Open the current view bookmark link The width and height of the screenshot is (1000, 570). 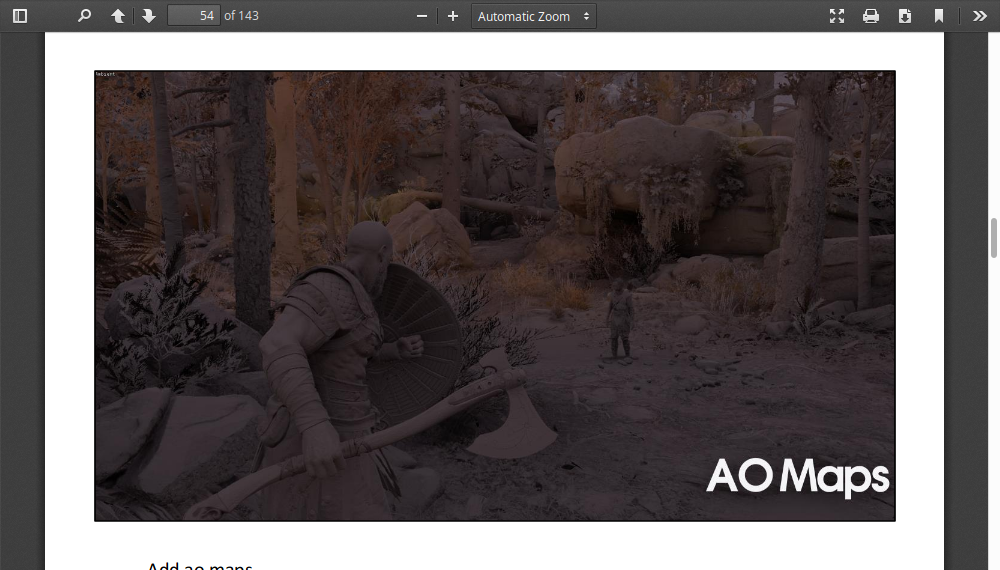click(x=939, y=16)
